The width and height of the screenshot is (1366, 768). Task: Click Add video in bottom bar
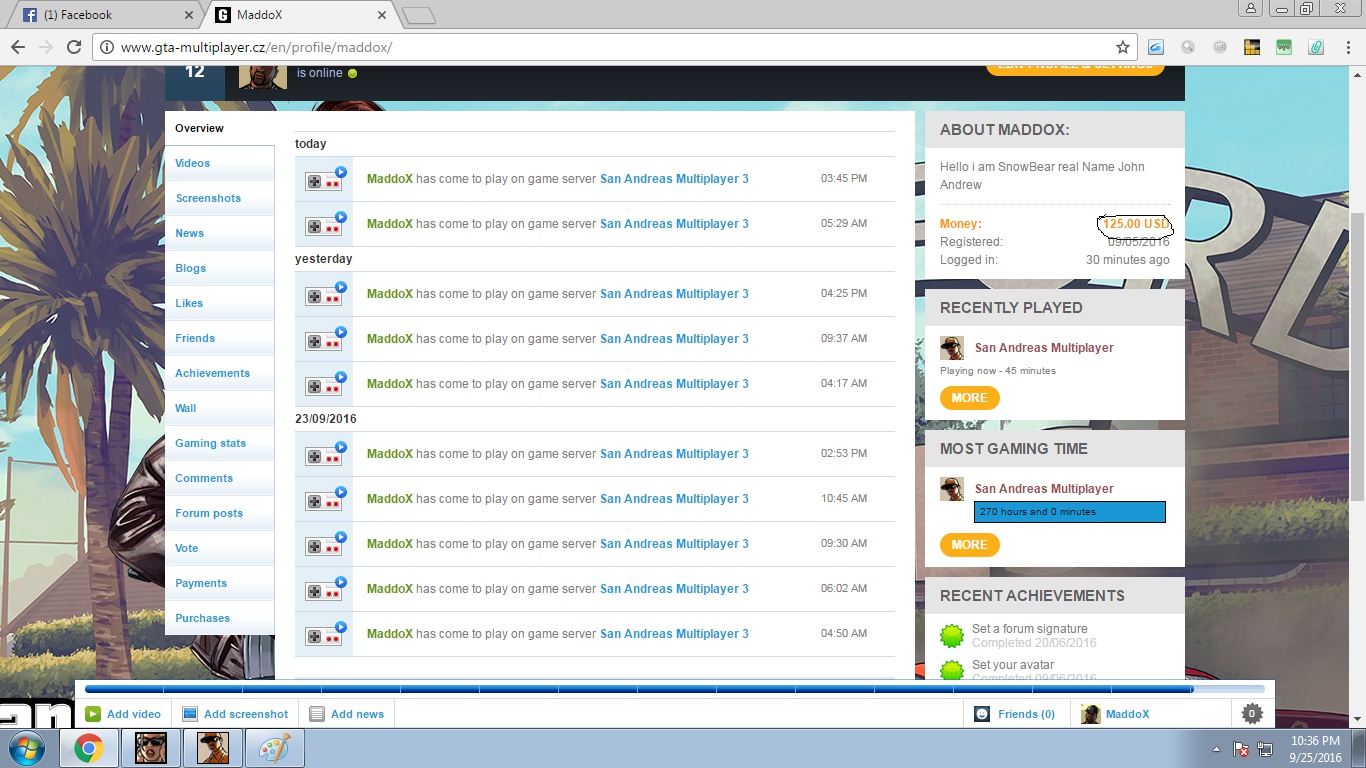pos(123,714)
